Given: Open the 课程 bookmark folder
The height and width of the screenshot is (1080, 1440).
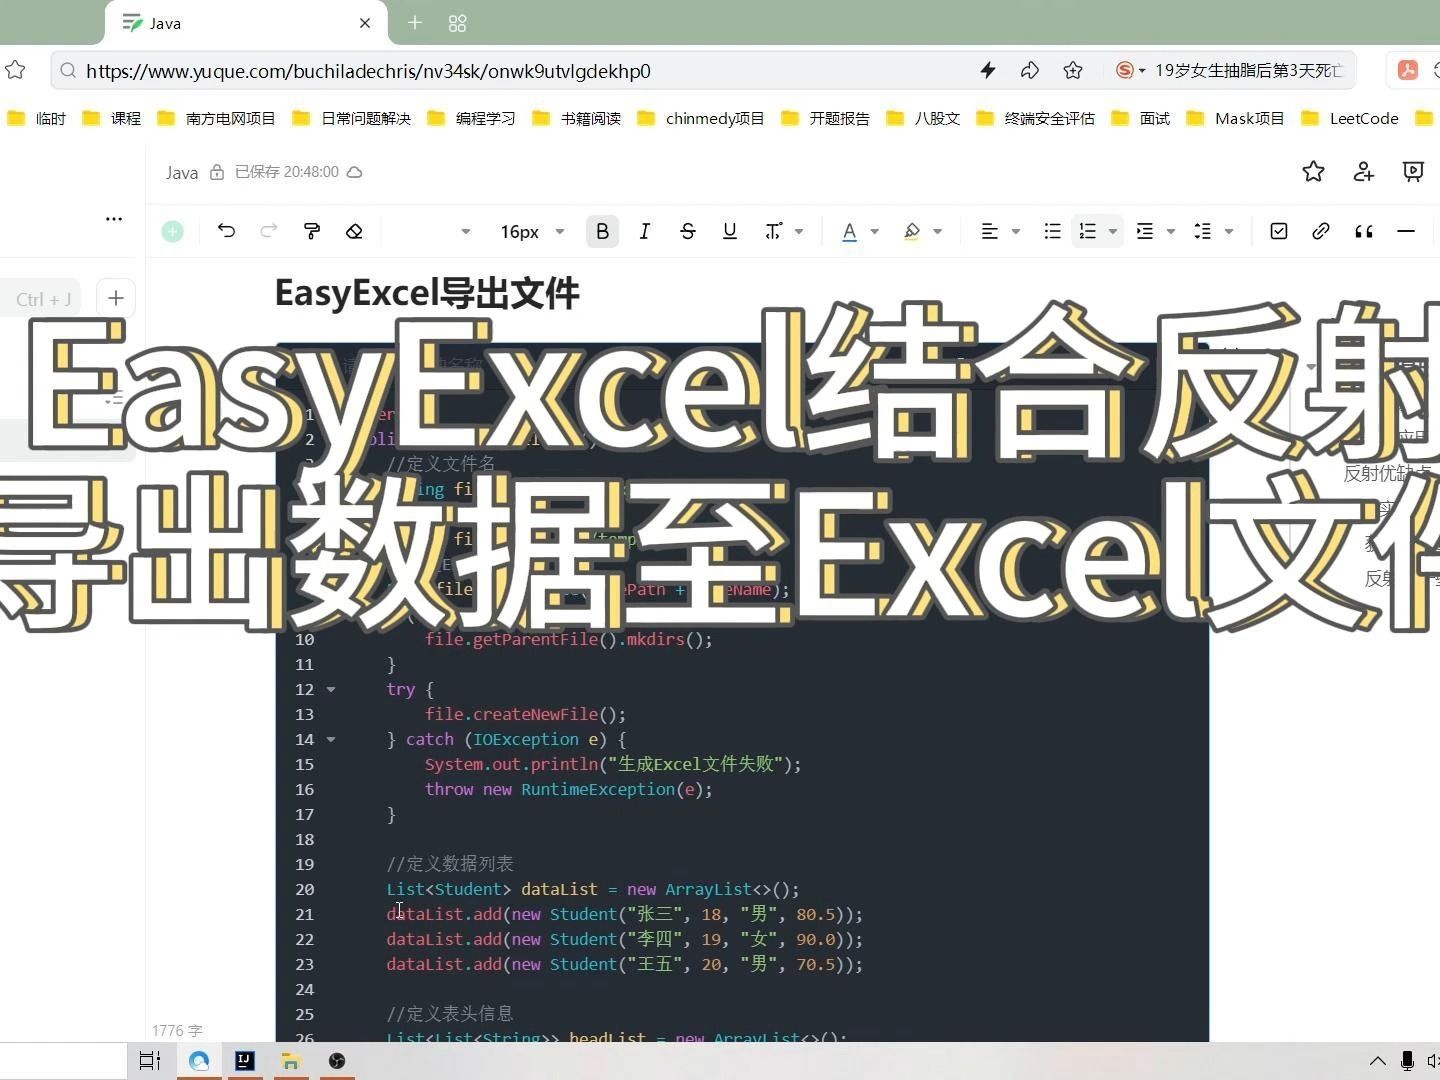Looking at the screenshot, I should point(112,118).
